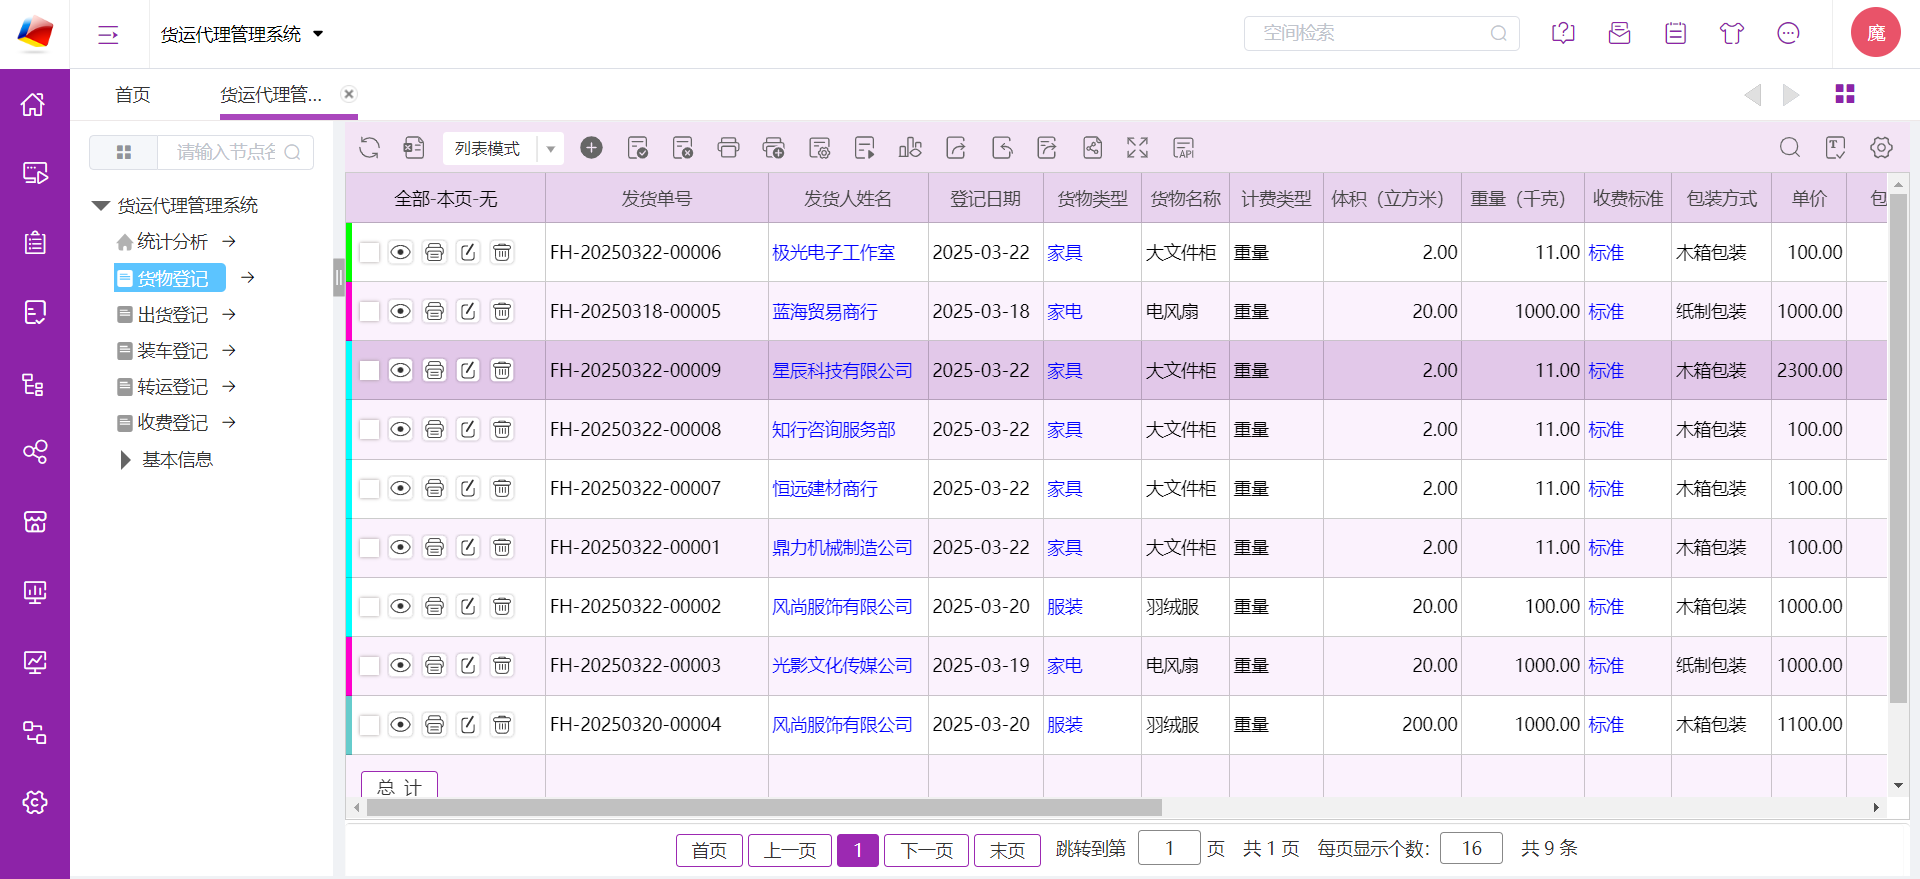Screen dimensions: 1920x879
Task: Click the arrow next to 出货登记
Action: tap(229, 314)
